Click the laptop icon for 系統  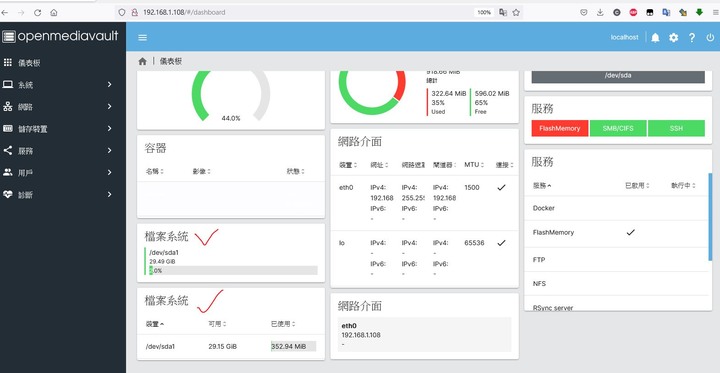(8, 85)
